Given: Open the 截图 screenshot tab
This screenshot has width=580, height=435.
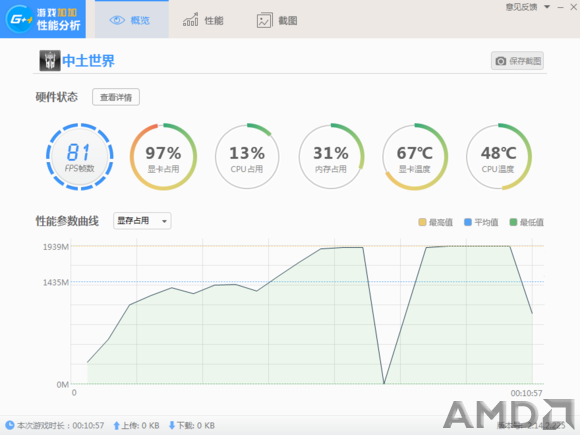Looking at the screenshot, I should pos(277,20).
